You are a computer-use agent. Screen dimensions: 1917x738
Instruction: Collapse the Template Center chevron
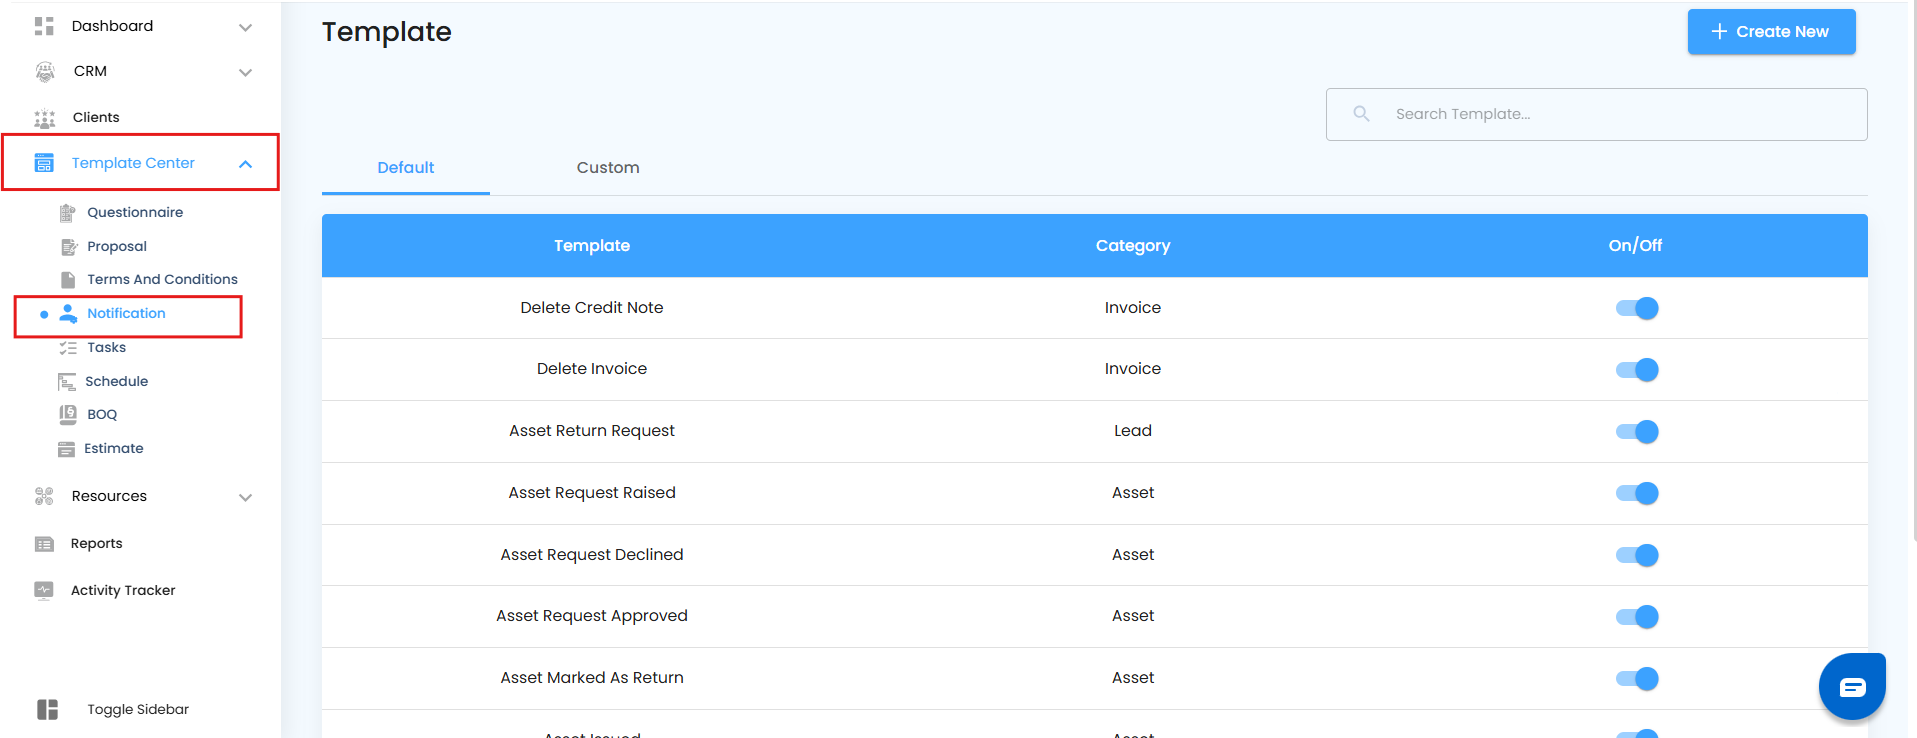(x=245, y=164)
